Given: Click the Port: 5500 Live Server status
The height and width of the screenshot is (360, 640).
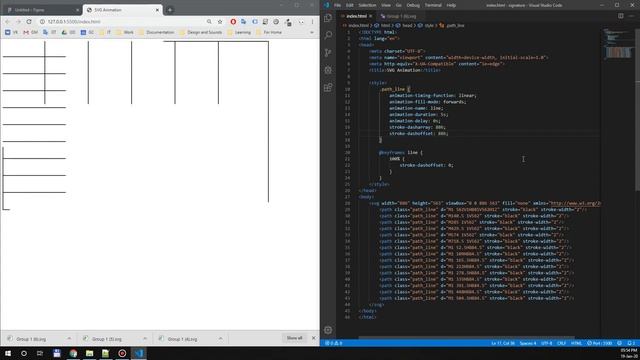Looking at the screenshot, I should point(600,343).
